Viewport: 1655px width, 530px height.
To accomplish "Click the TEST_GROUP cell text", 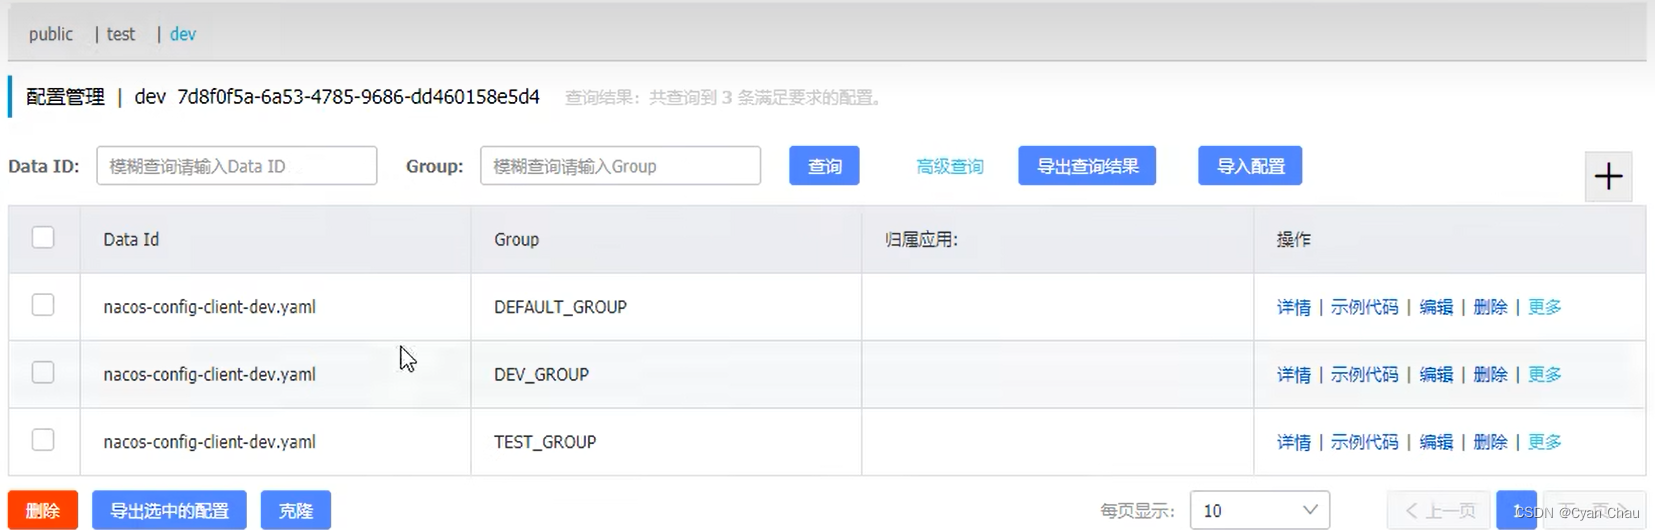I will (545, 442).
